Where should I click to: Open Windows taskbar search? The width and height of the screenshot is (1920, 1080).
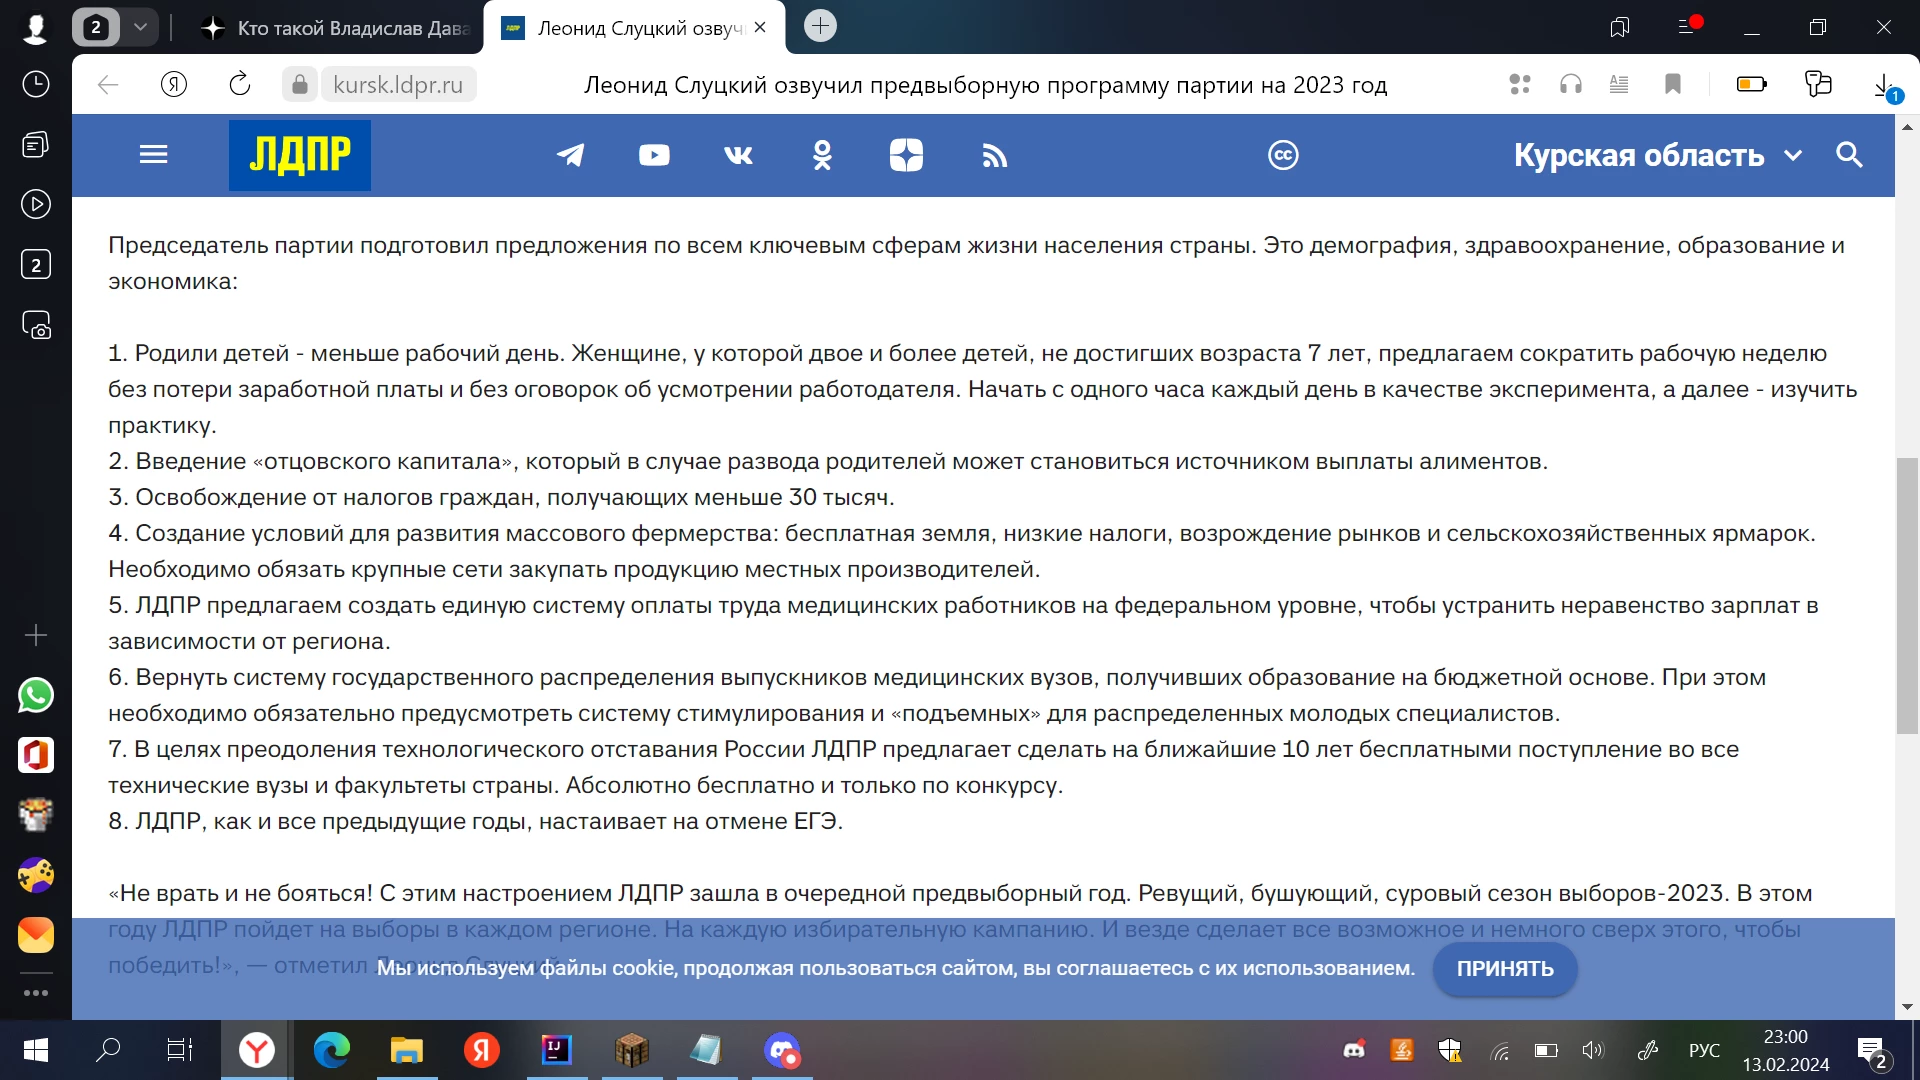108,1050
